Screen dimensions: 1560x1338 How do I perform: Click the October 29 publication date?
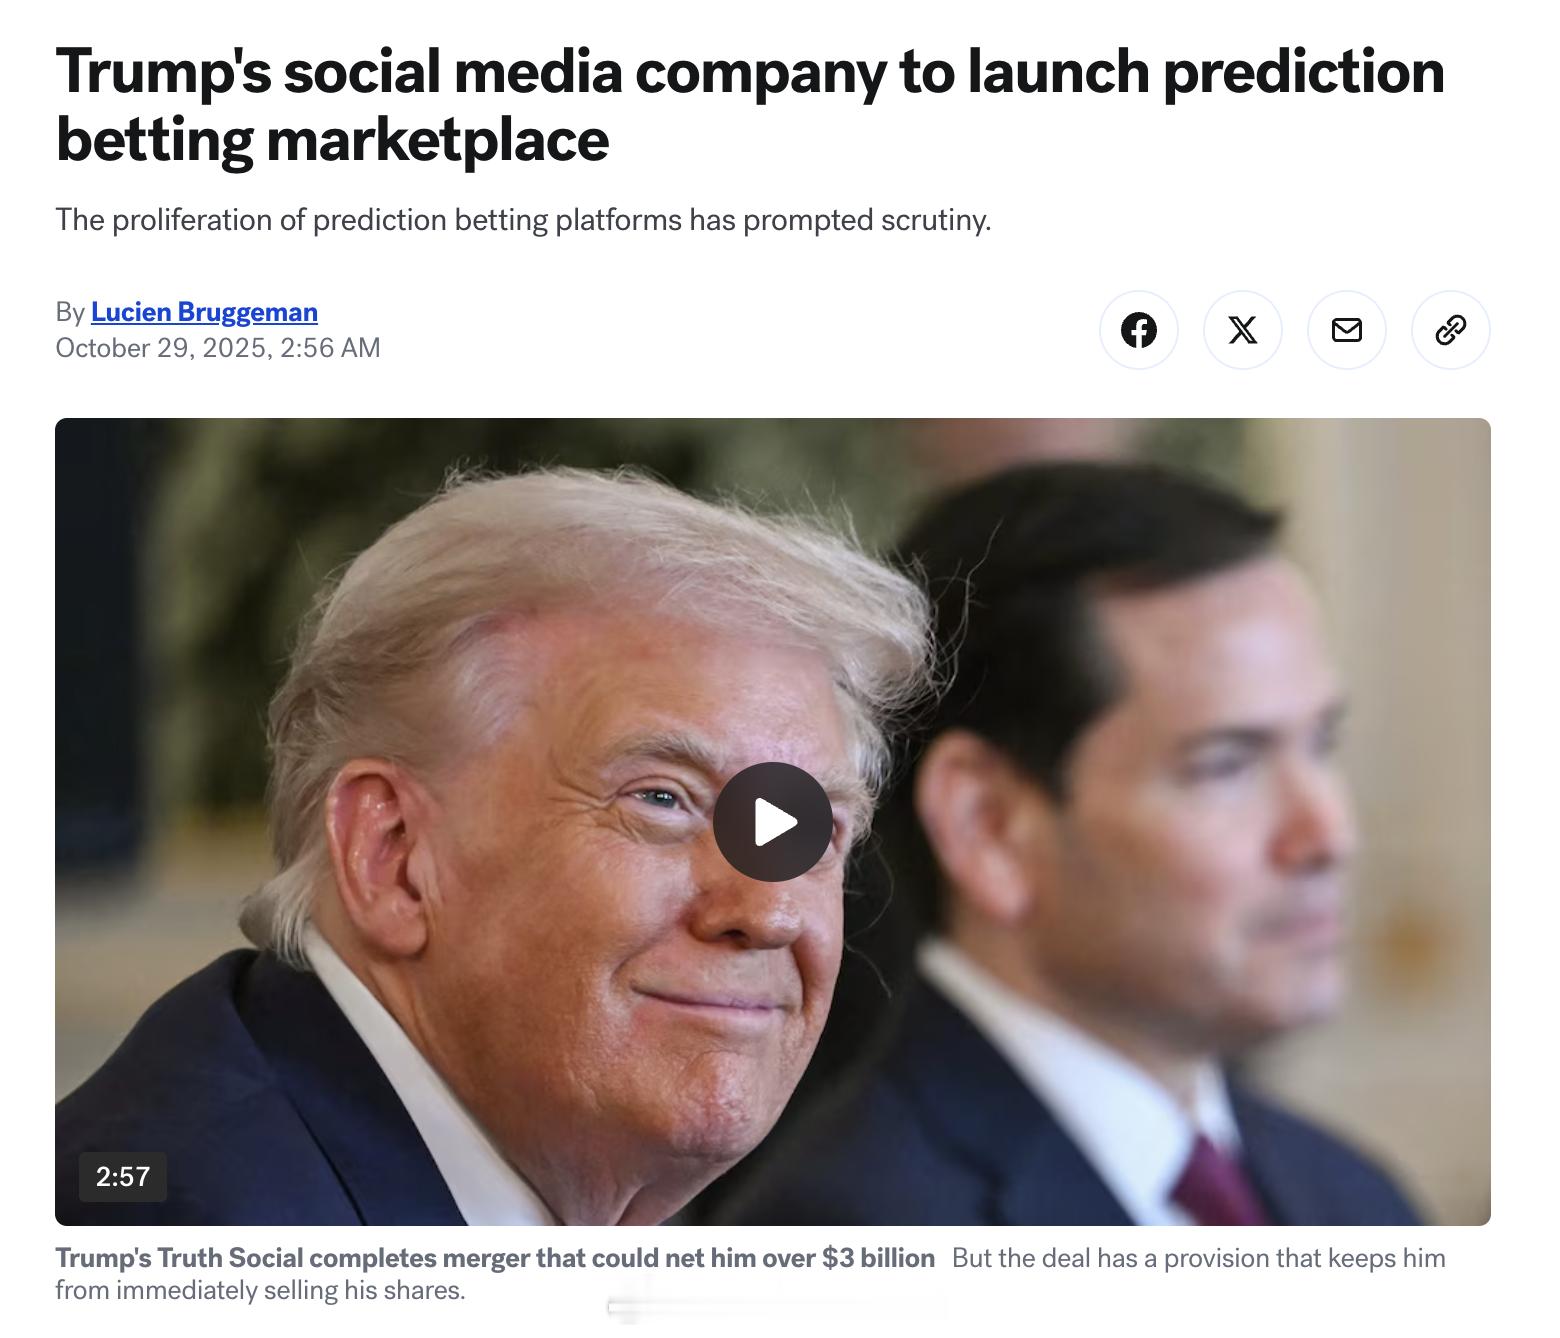coord(217,348)
